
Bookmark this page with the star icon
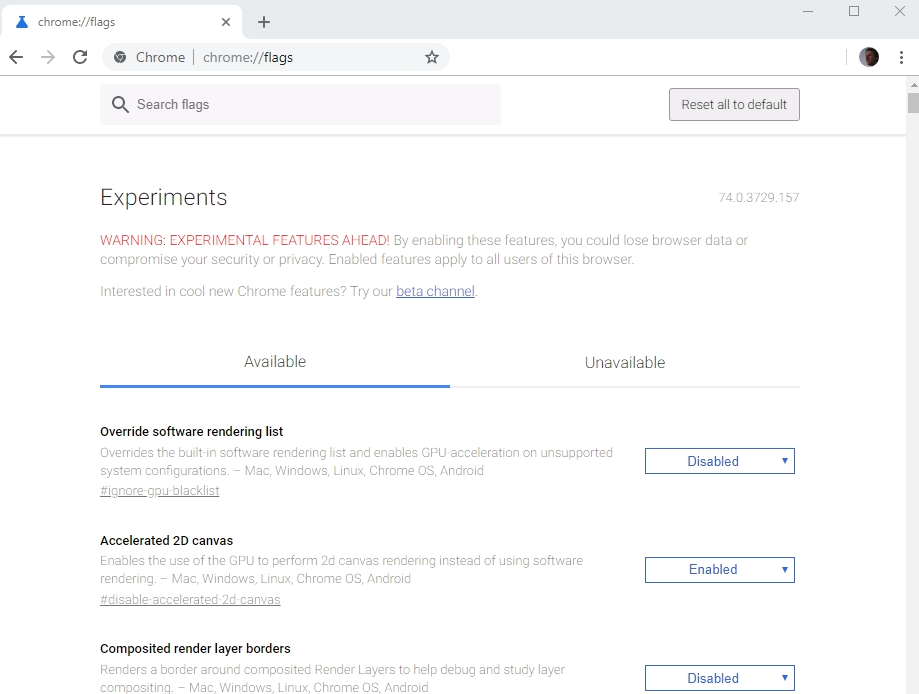(432, 57)
